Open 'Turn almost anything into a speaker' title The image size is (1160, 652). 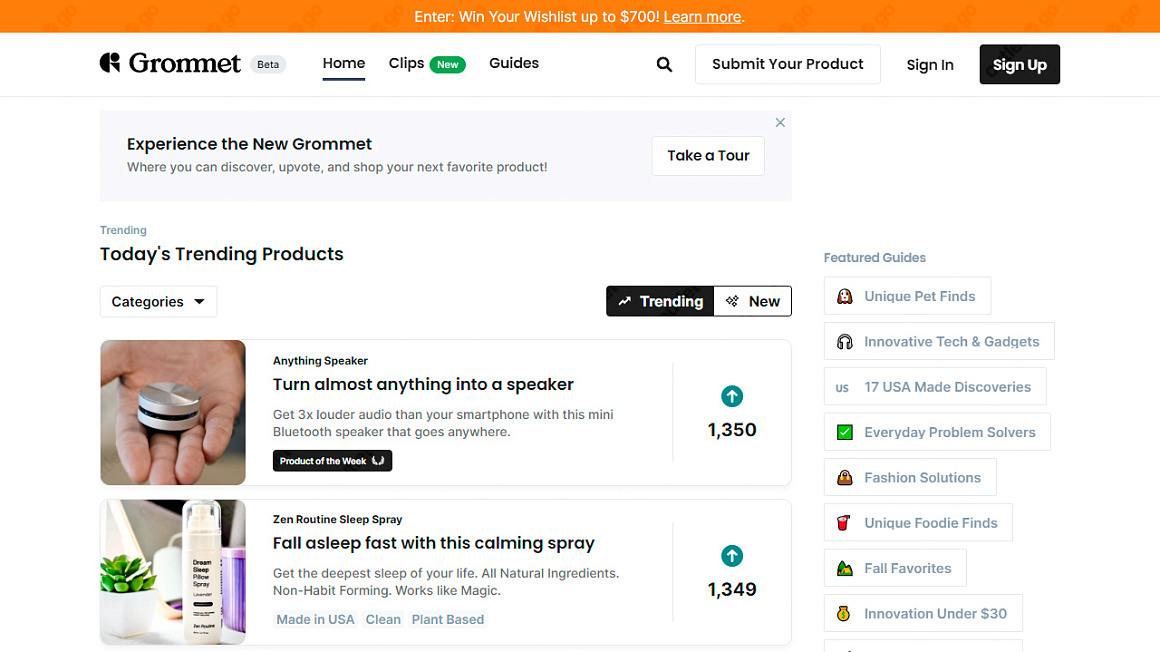pos(423,385)
